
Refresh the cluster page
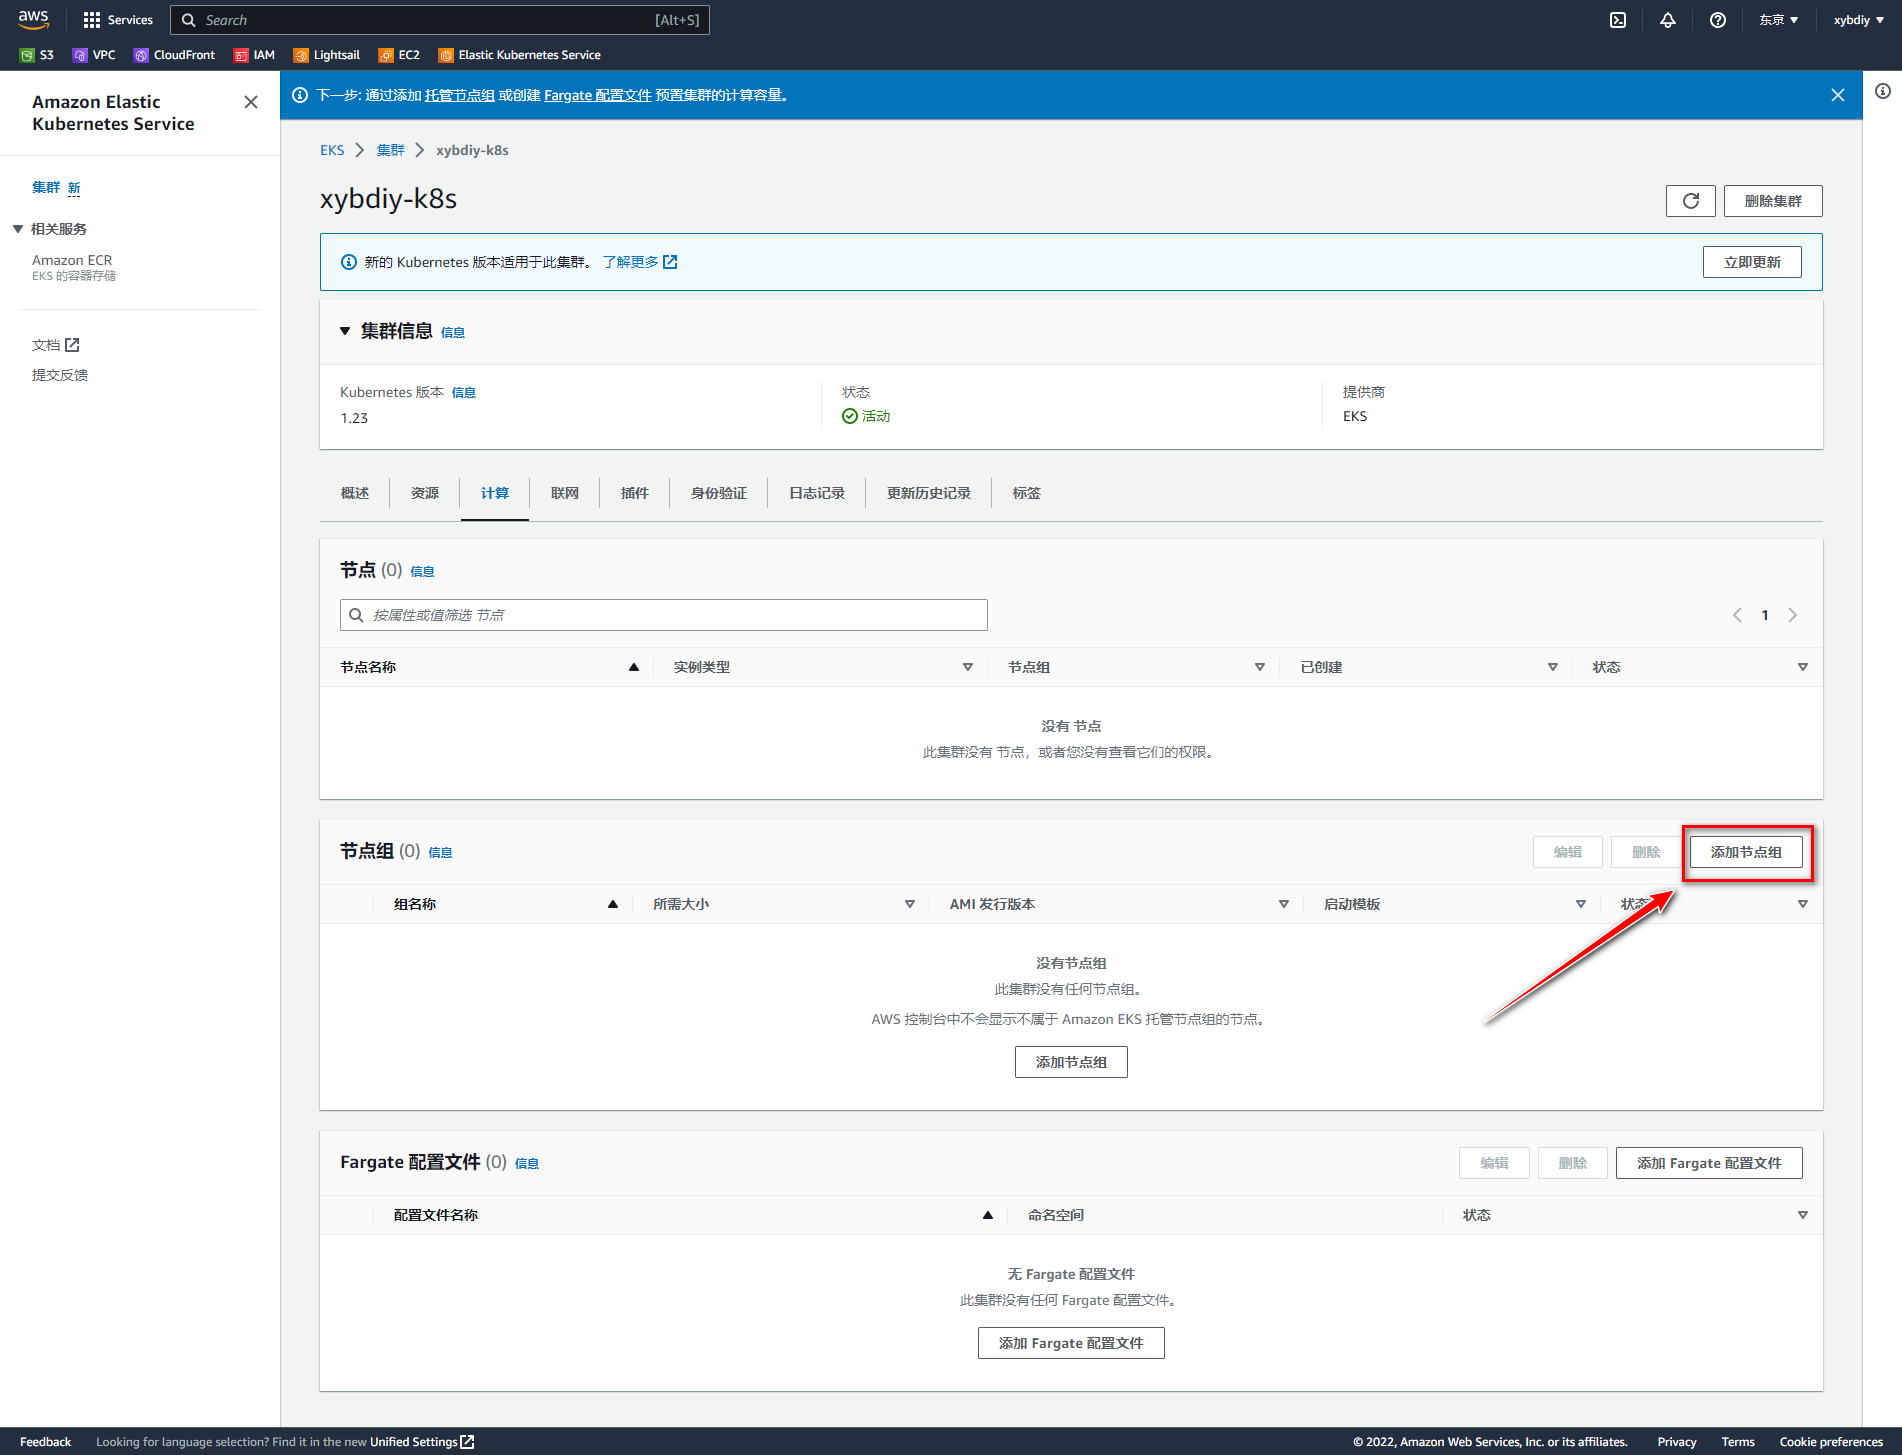(1691, 201)
